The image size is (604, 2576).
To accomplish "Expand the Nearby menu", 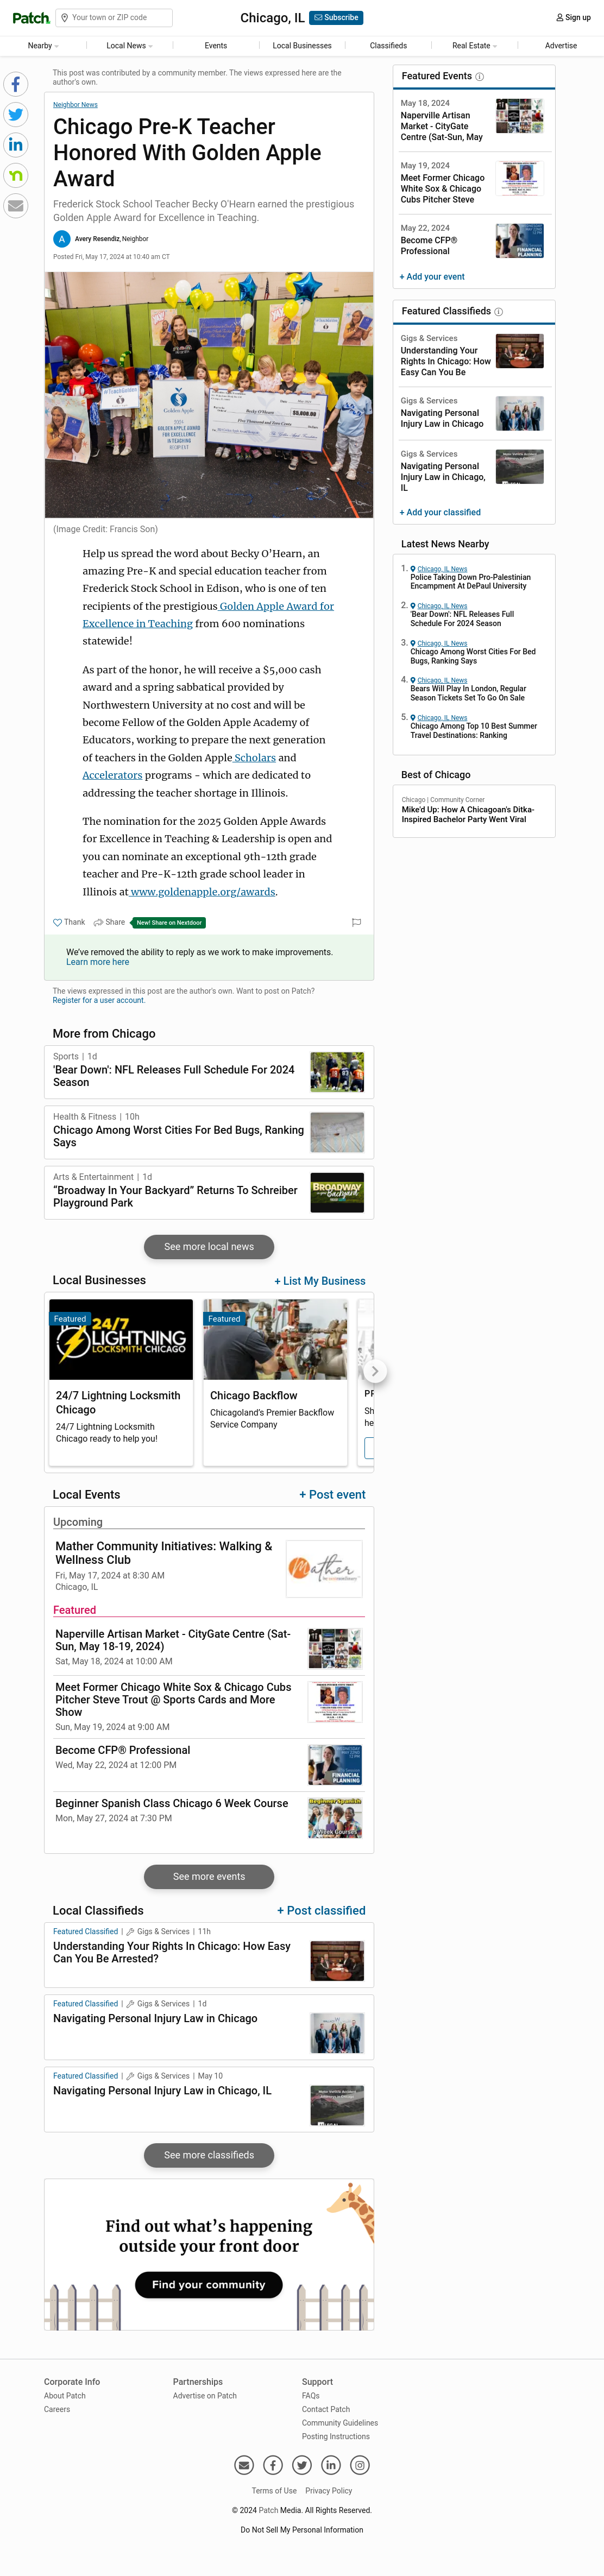I will pos(43,46).
